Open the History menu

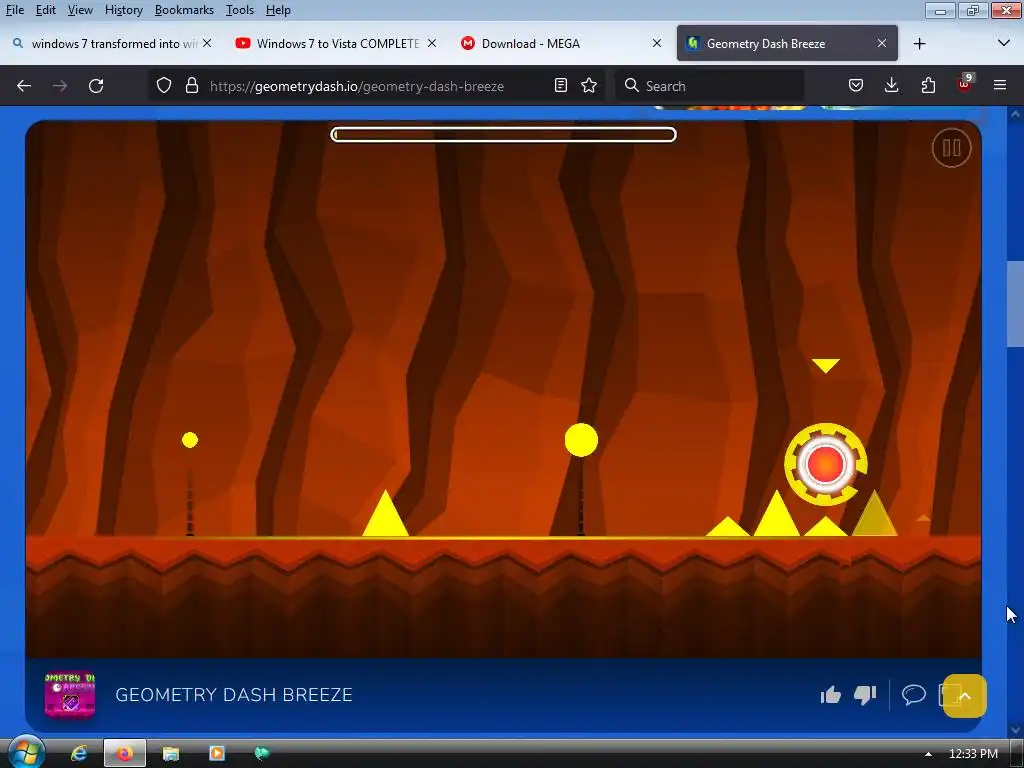pyautogui.click(x=123, y=10)
